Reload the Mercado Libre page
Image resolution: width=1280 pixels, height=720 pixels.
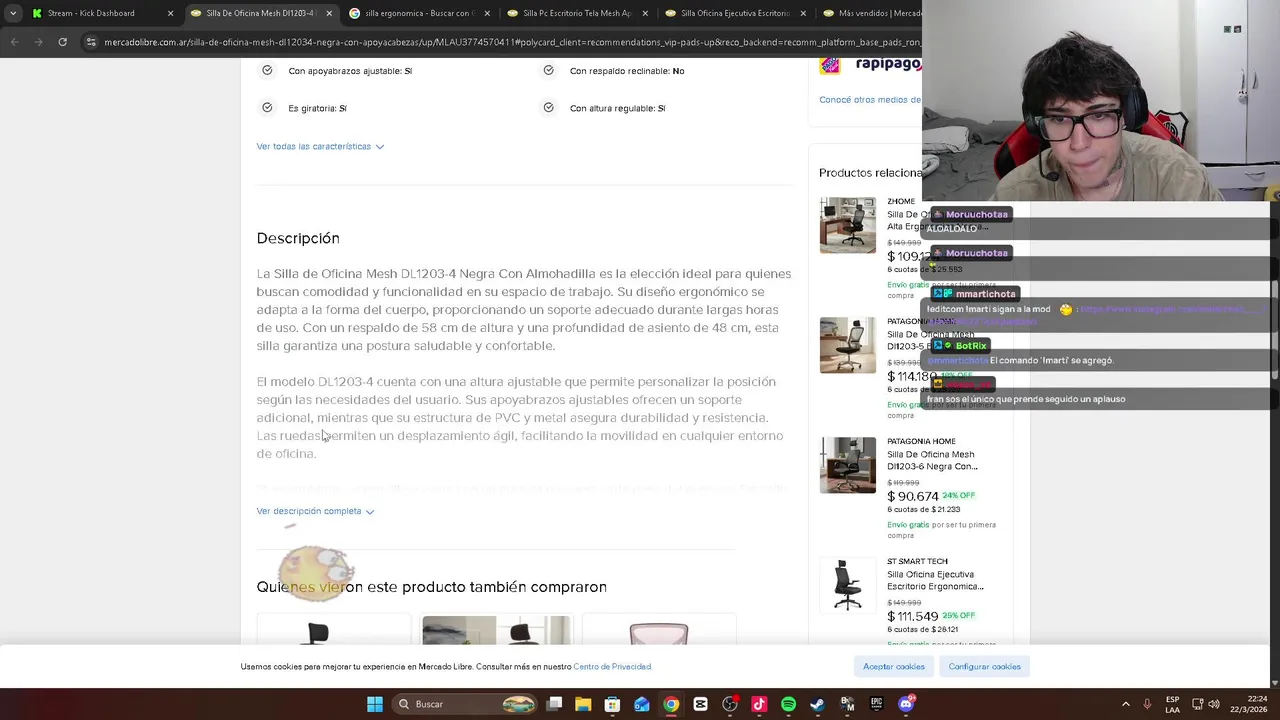[x=62, y=42]
